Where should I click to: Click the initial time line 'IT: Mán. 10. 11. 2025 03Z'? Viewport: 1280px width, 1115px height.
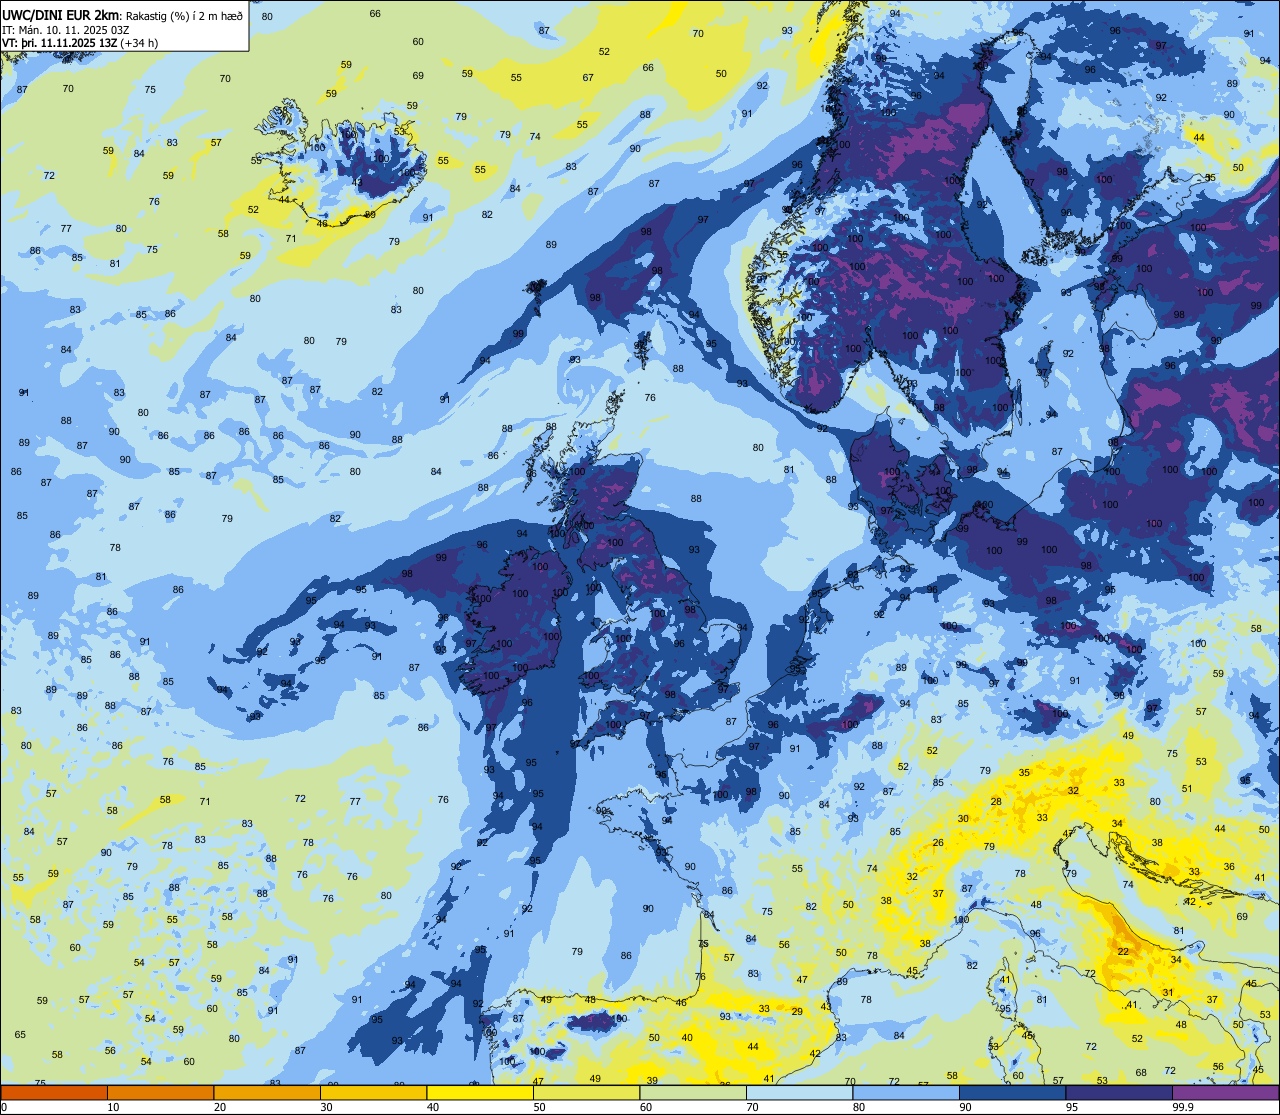click(x=64, y=29)
